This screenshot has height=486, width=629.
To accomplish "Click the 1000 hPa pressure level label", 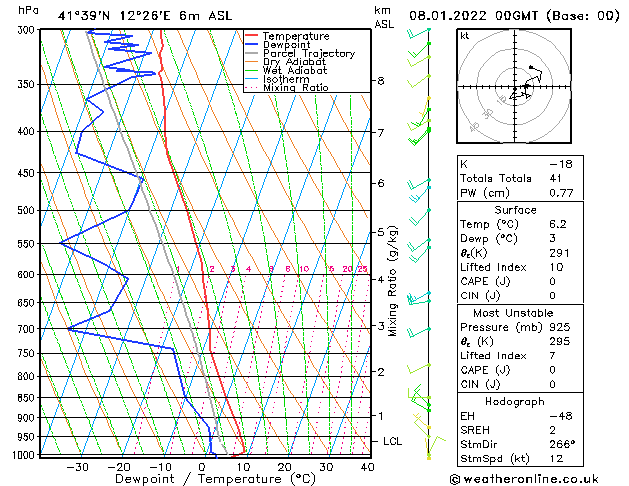I will click(x=23, y=455).
